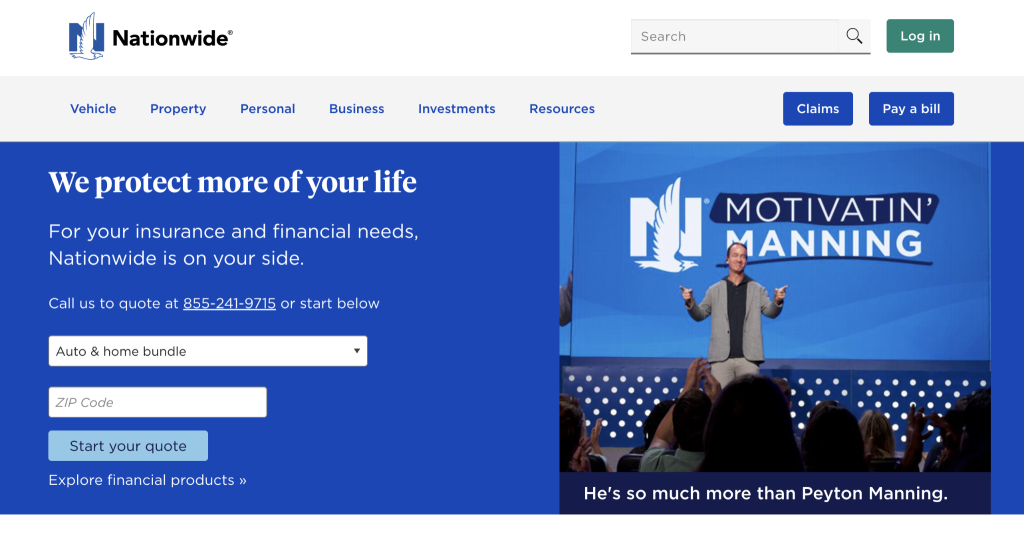Open the Property navigation menu
Screen dimensions: 1024x550
(178, 109)
